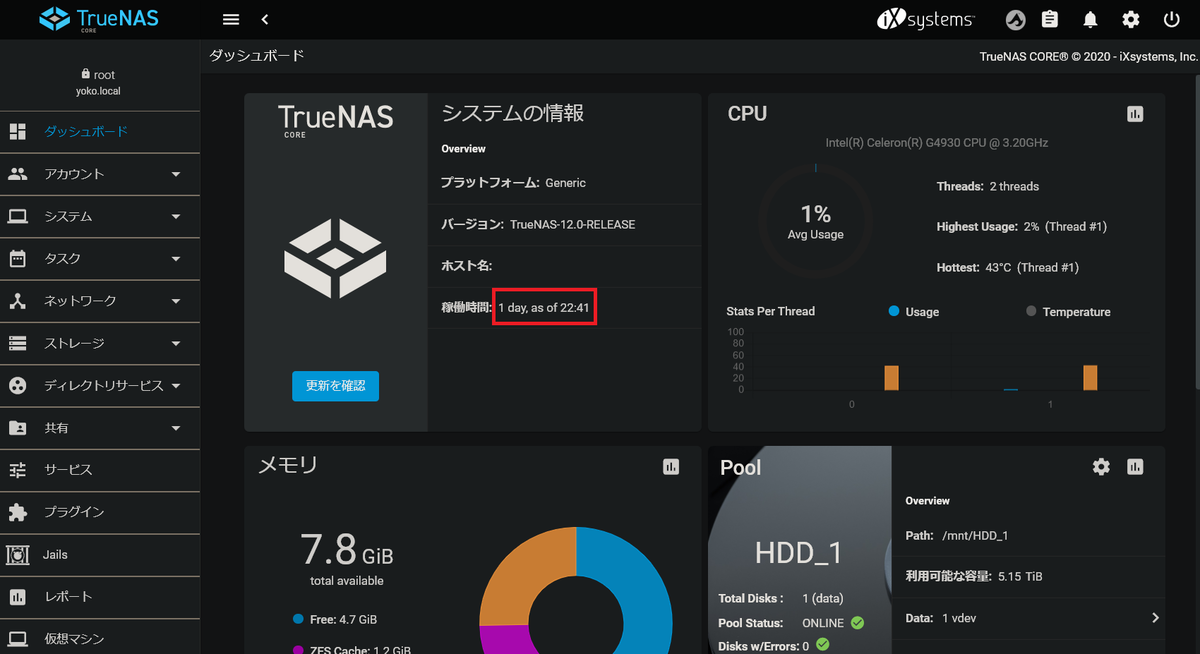The height and width of the screenshot is (654, 1200).
Task: Open Pool reports chart icon
Action: pyautogui.click(x=1134, y=467)
